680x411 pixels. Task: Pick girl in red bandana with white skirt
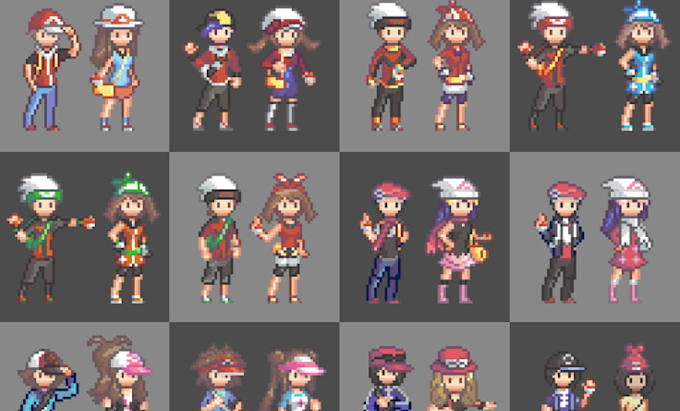point(456,66)
